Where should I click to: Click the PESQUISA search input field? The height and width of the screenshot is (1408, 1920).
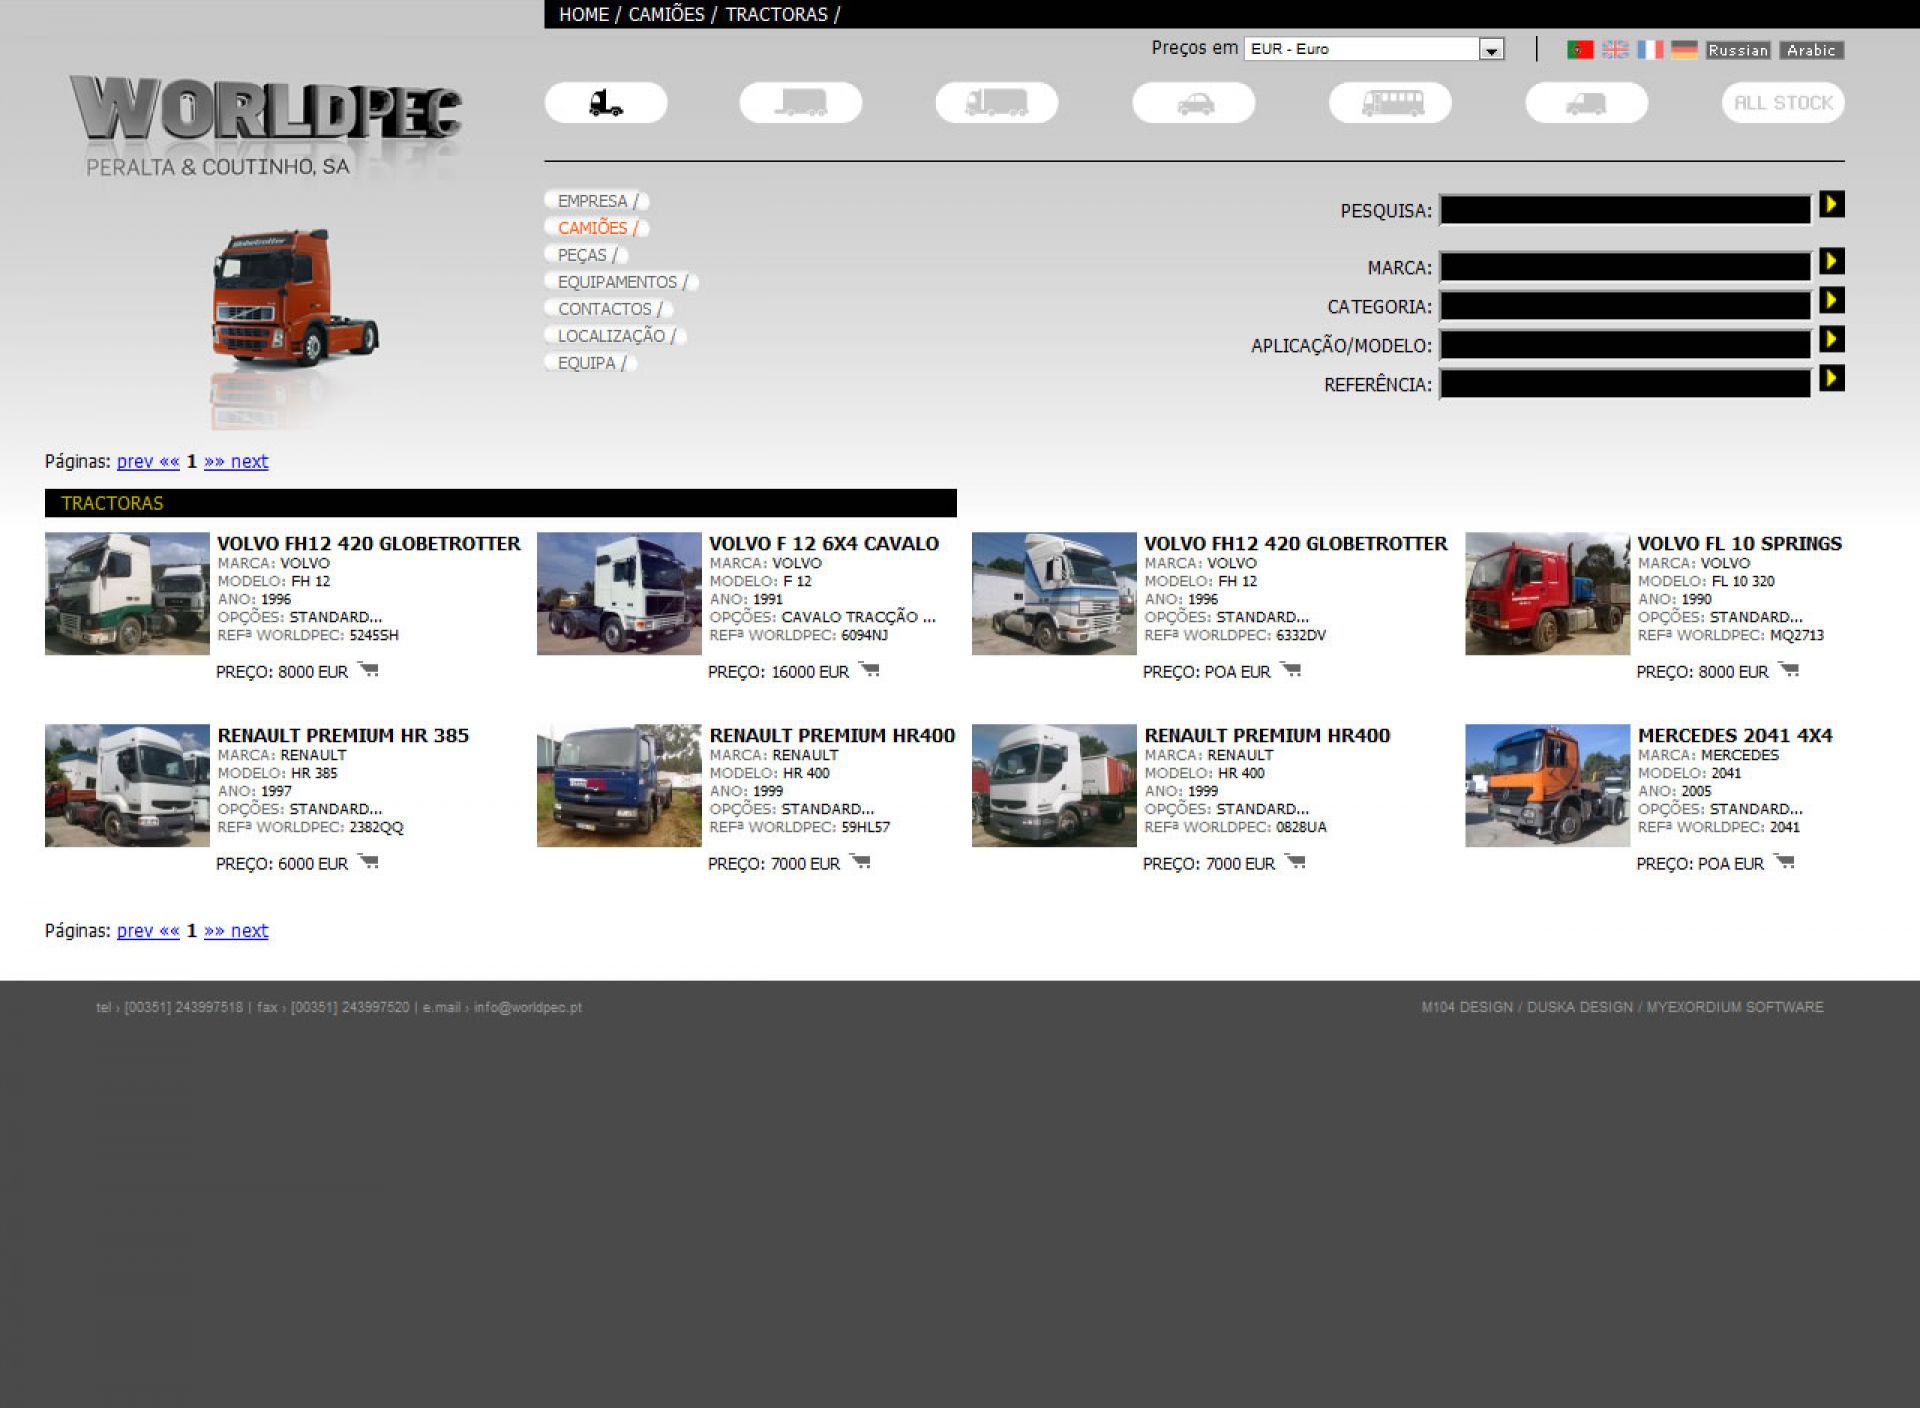click(1624, 210)
